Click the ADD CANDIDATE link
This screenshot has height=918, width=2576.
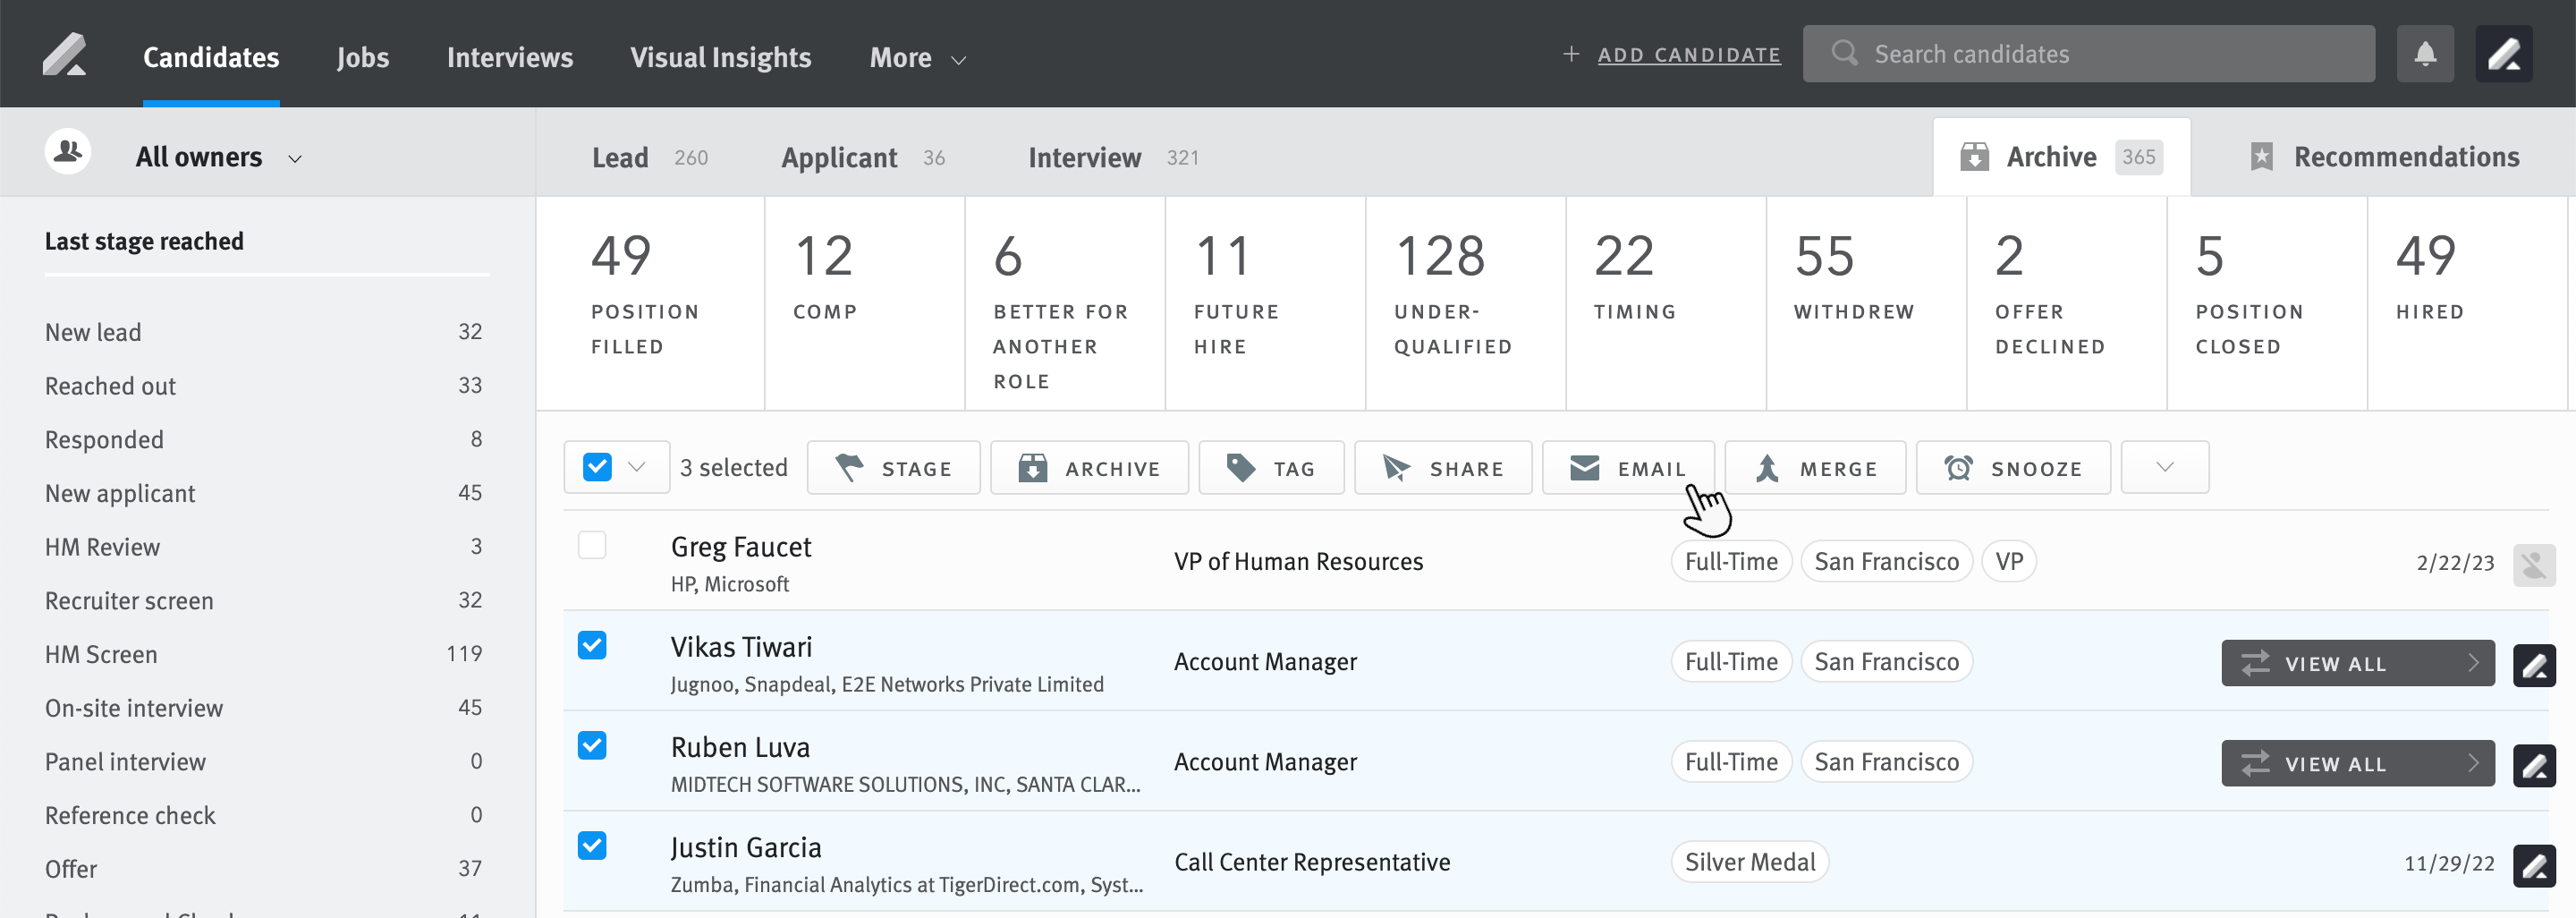pos(1689,55)
